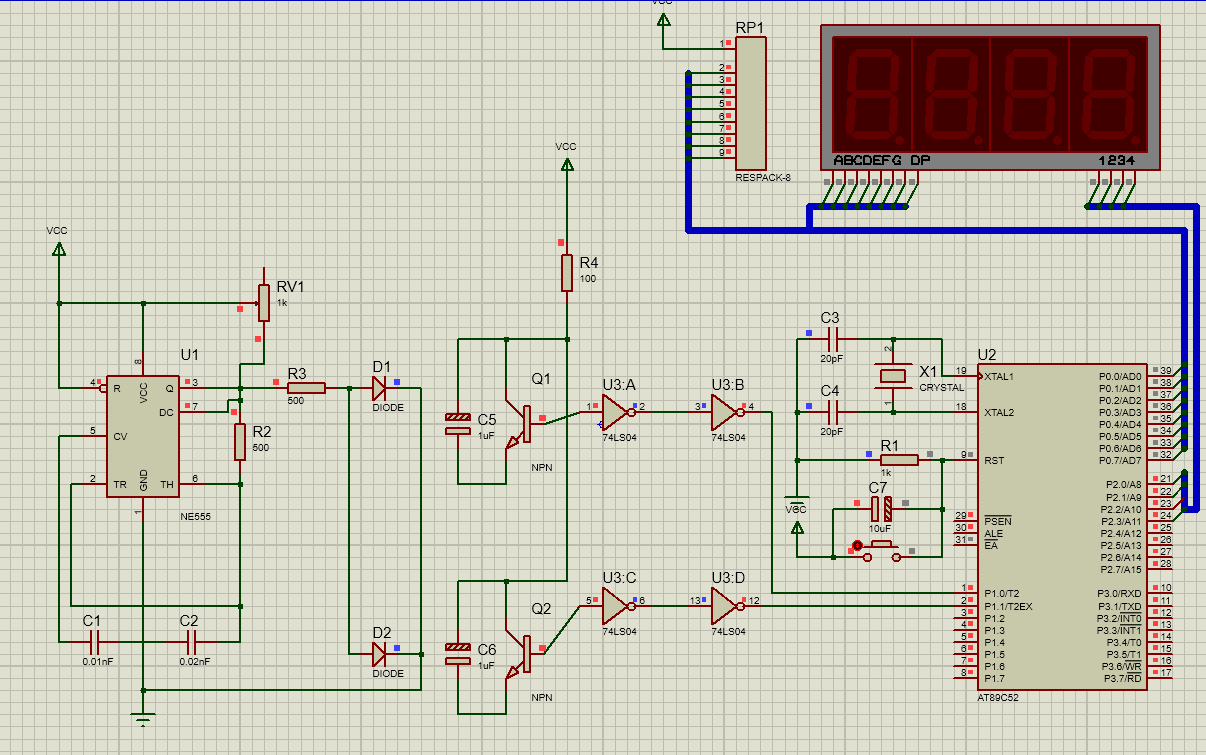Image resolution: width=1206 pixels, height=755 pixels.
Task: Select capacitor C3 symbol
Action: [x=831, y=339]
